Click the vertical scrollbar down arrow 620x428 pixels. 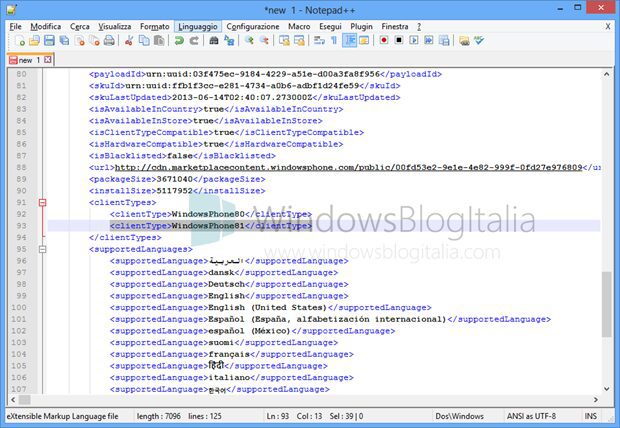[607, 389]
